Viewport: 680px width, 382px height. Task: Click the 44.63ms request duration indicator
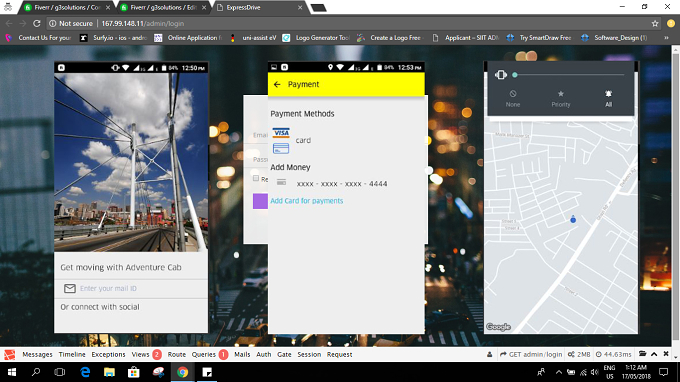(613, 355)
